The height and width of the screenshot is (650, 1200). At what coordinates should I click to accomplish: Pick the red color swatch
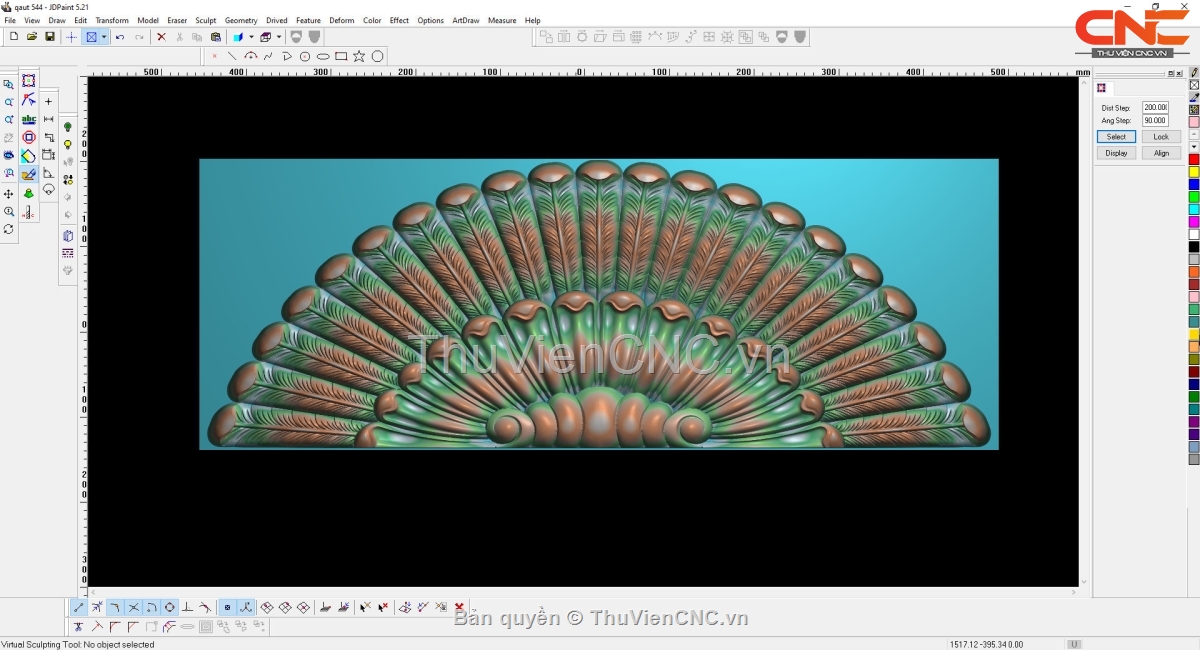coord(1194,160)
